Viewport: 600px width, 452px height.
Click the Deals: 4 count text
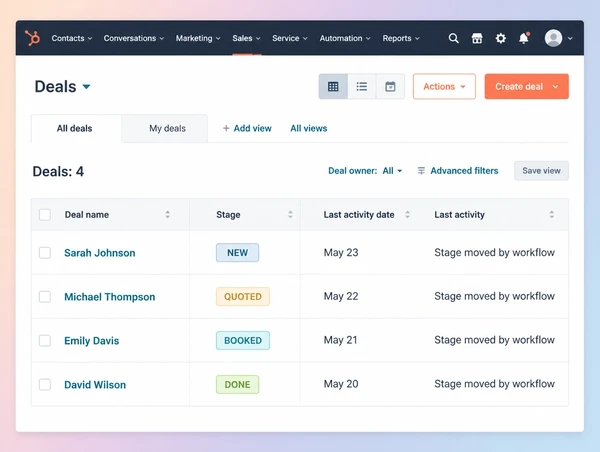[x=58, y=171]
